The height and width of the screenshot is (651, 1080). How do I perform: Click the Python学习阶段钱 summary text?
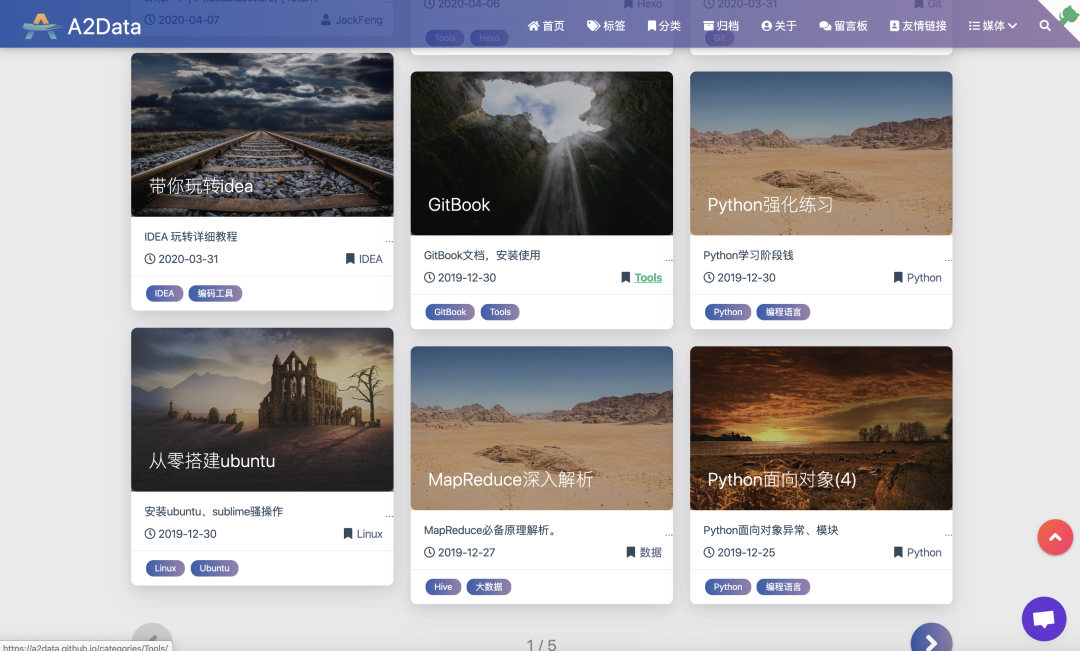748,256
